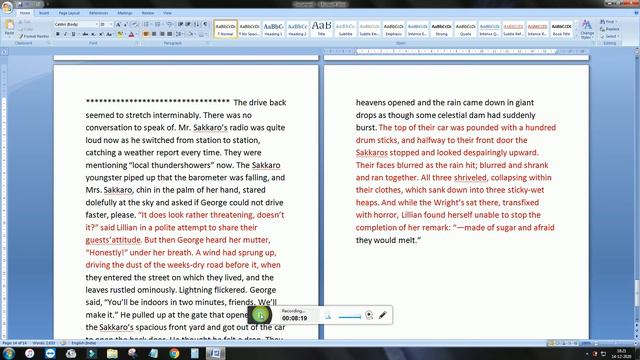This screenshot has width=640, height=360.
Task: Switch to the Insert tab
Action: (x=44, y=13)
